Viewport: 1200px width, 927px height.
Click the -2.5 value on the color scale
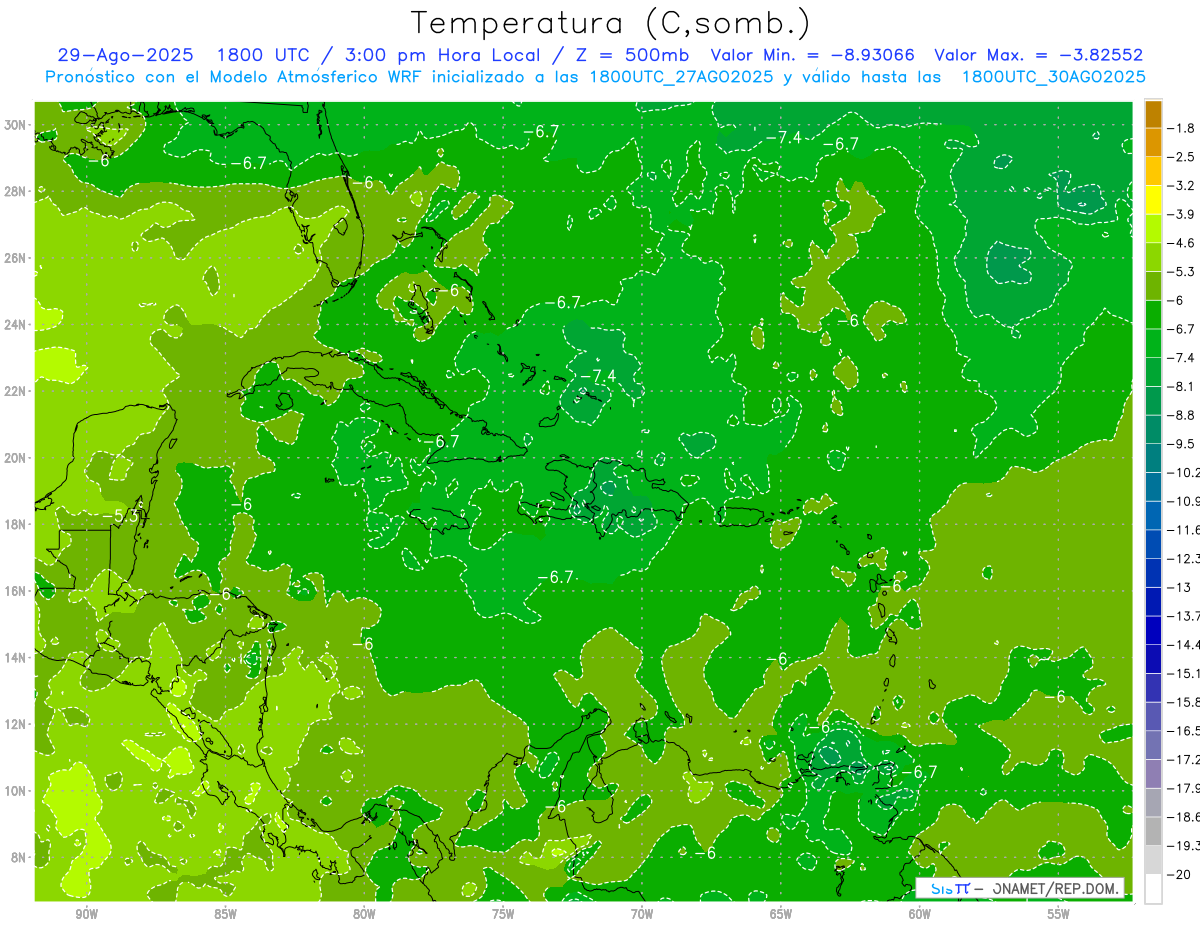(1182, 157)
